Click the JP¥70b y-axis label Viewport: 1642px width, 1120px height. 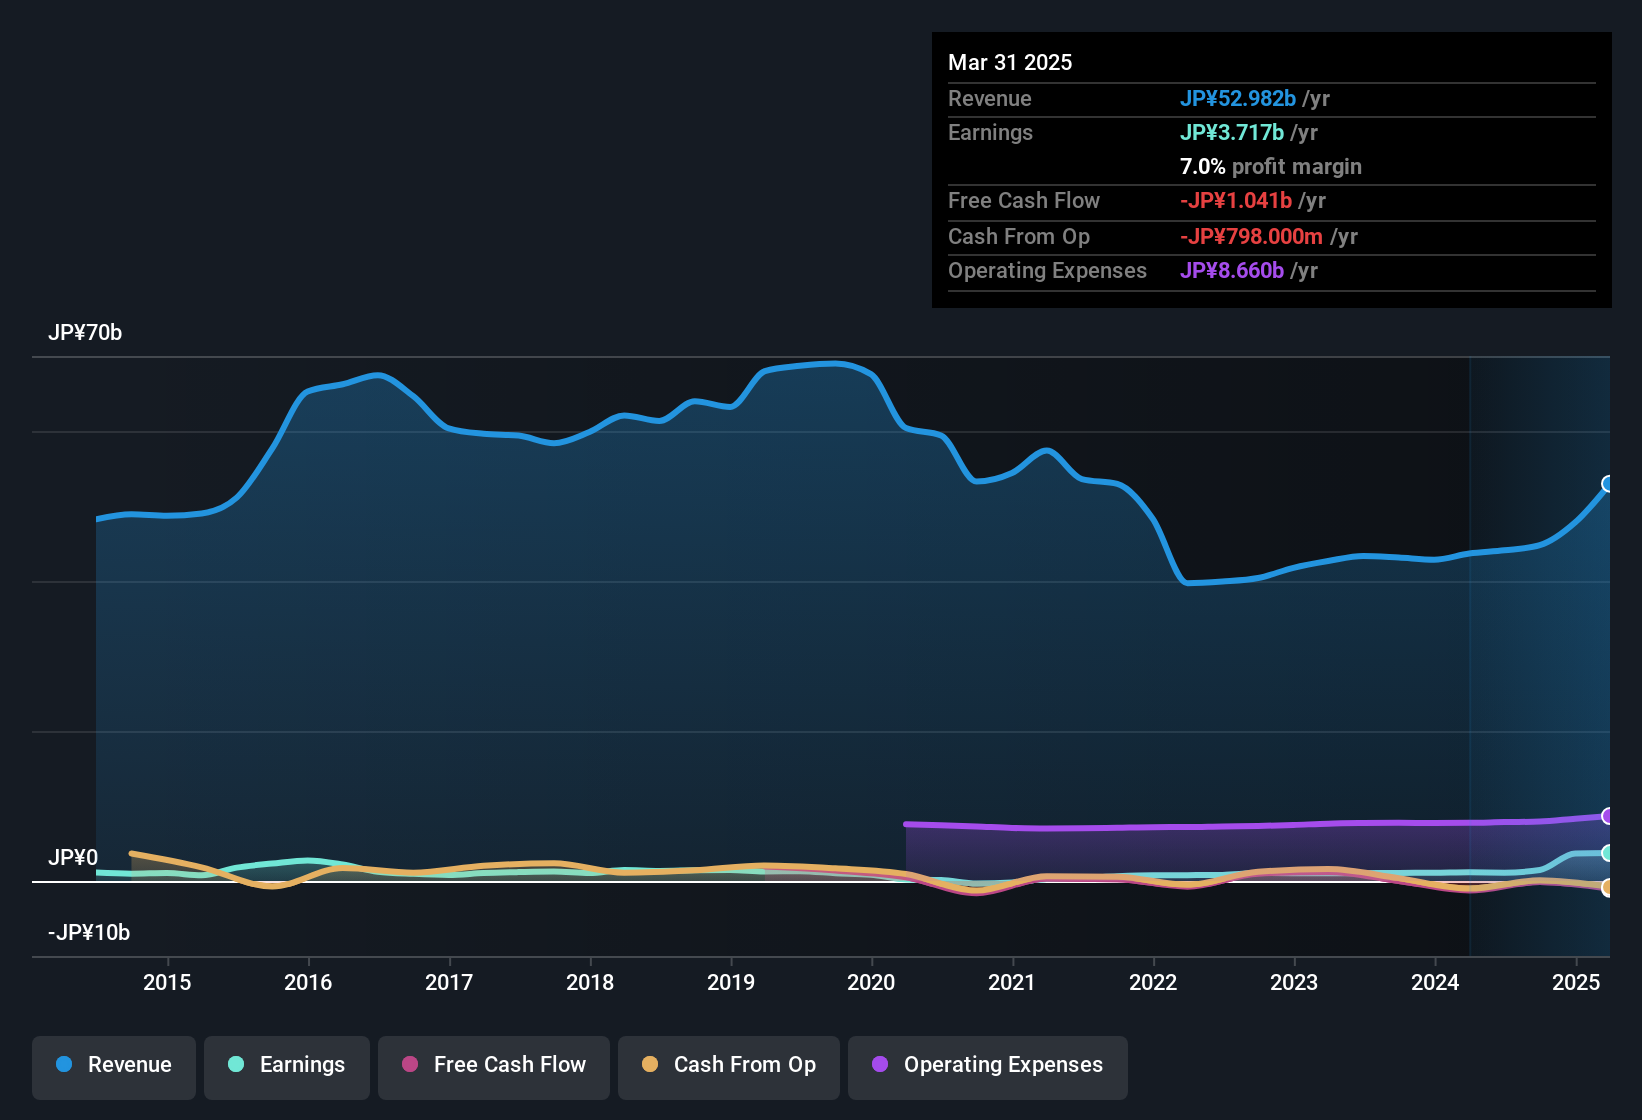coord(85,333)
